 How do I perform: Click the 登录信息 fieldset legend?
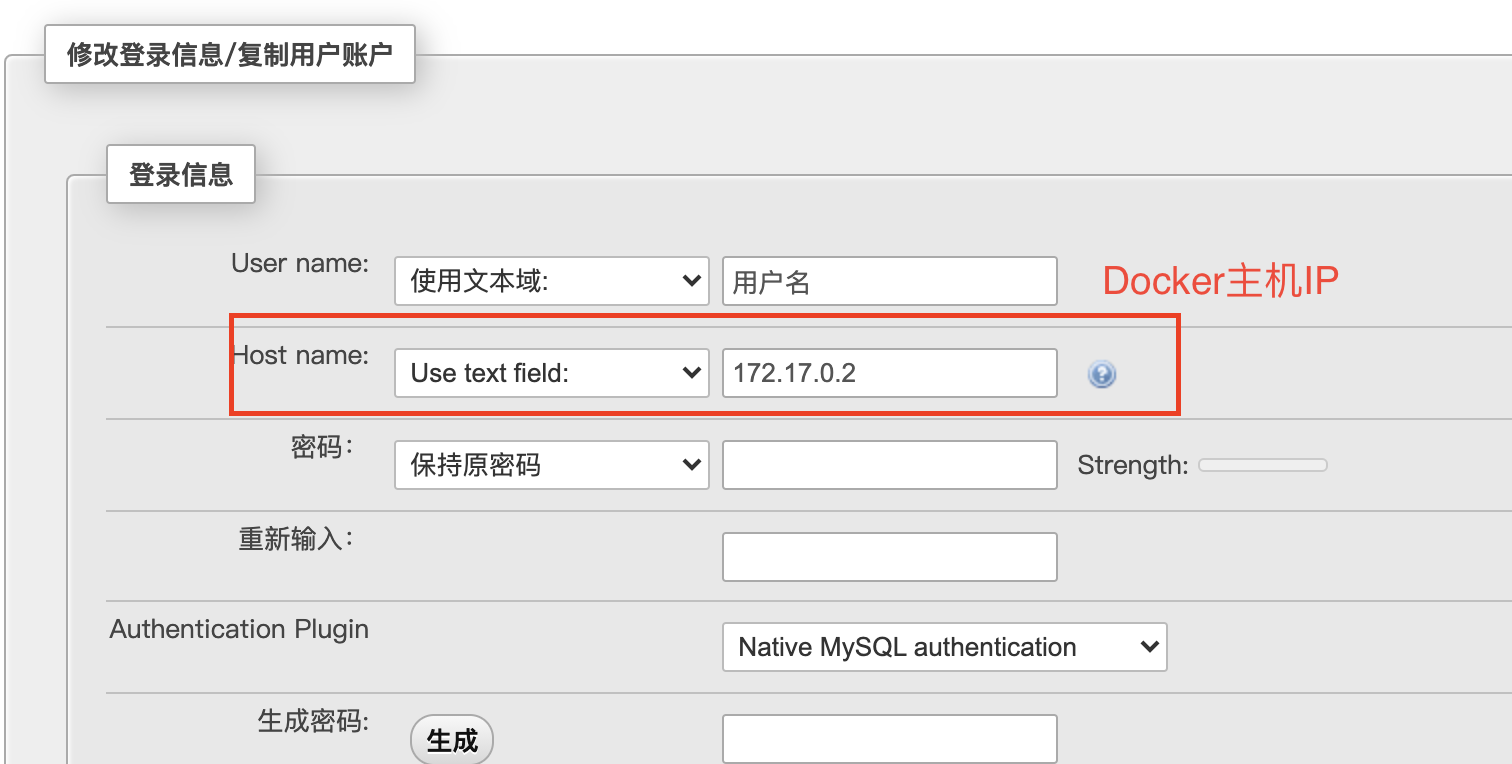[181, 175]
